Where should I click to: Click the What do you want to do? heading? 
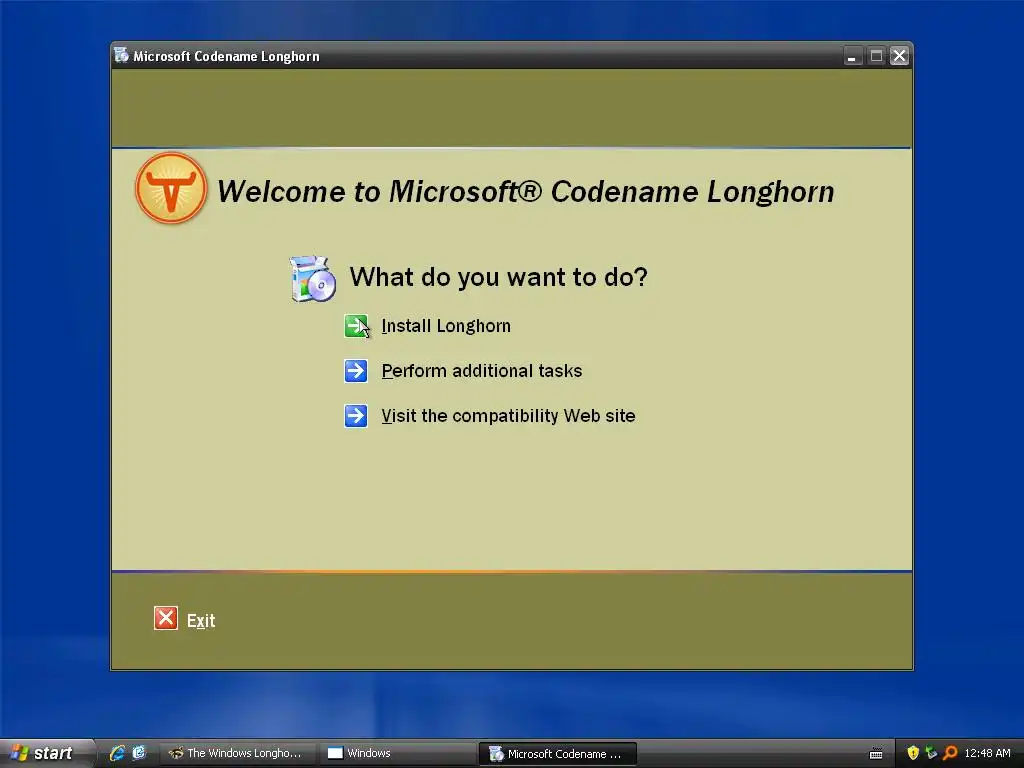[x=498, y=278]
